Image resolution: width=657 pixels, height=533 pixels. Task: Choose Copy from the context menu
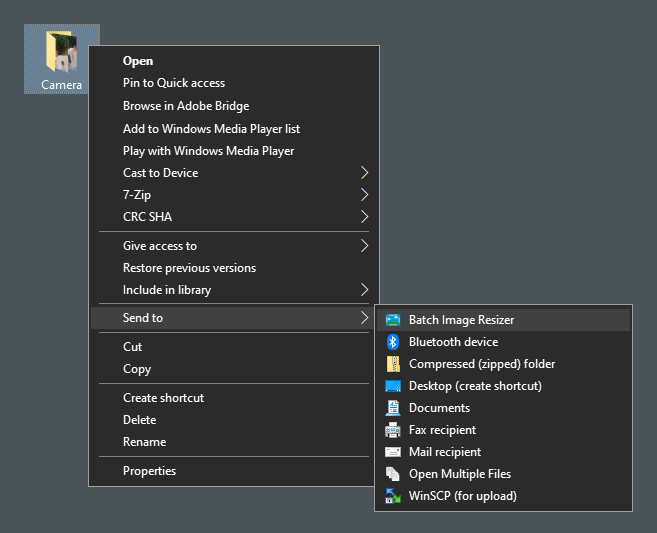click(x=234, y=369)
